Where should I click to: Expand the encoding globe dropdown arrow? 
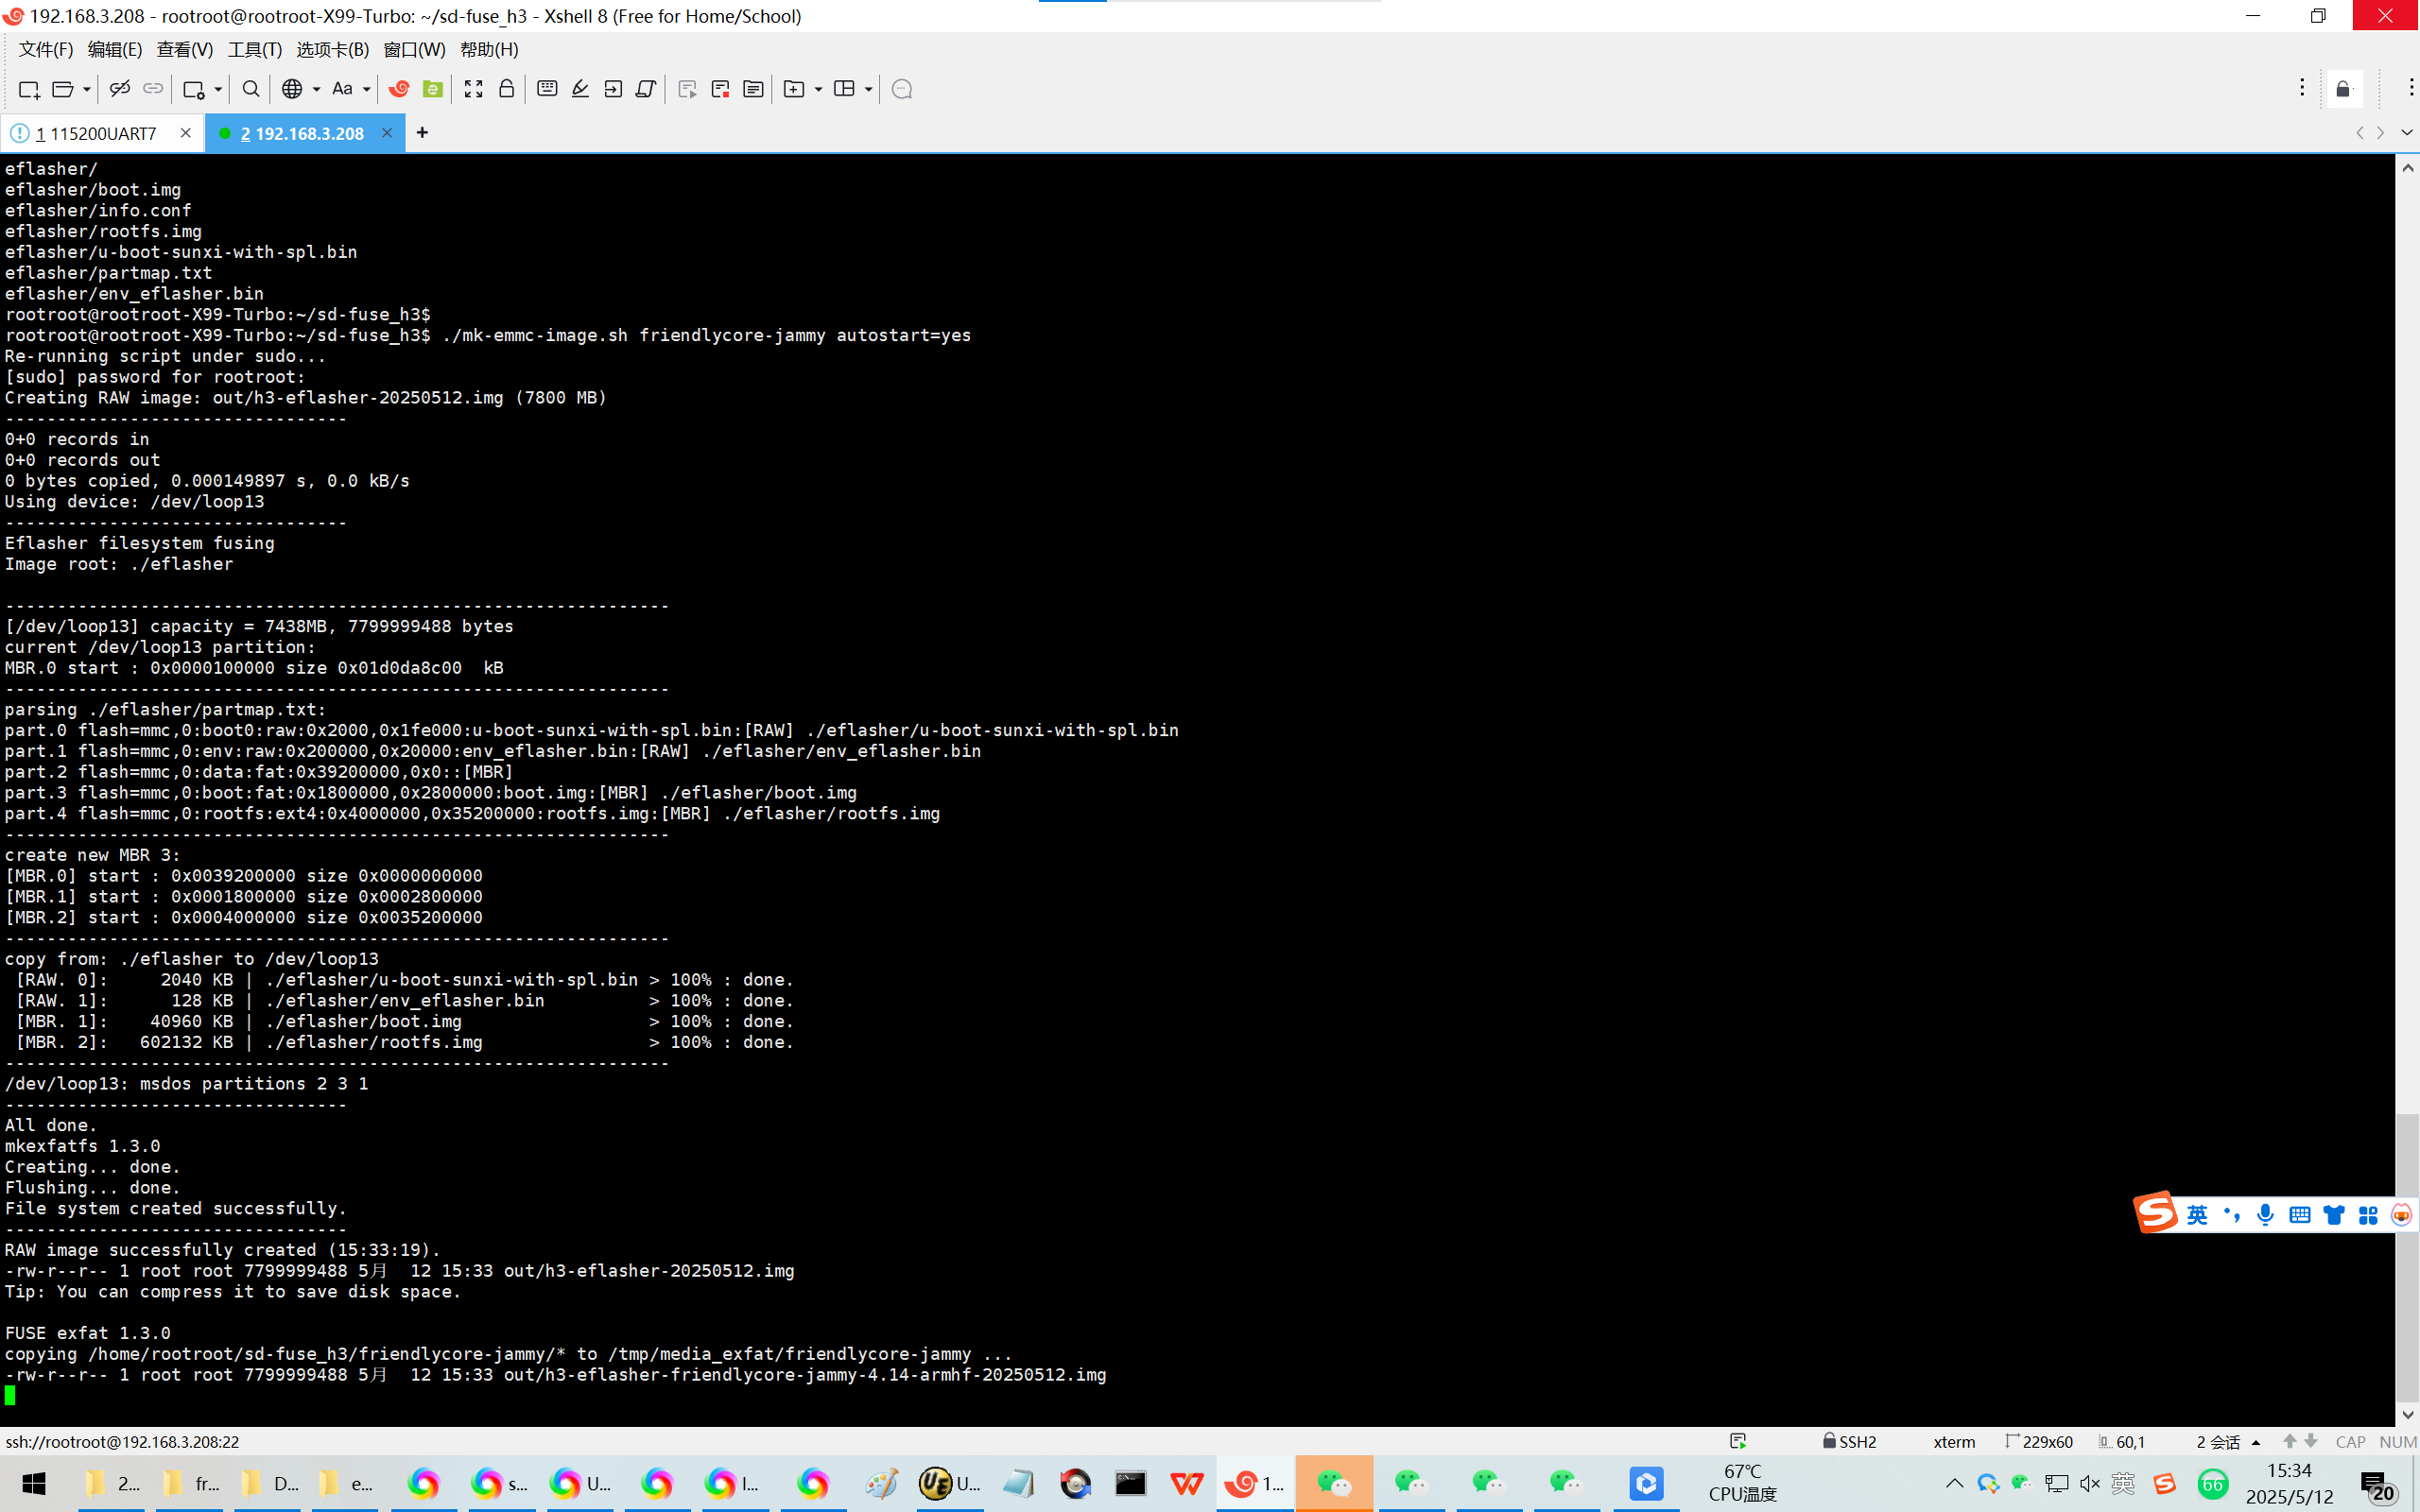tap(316, 89)
